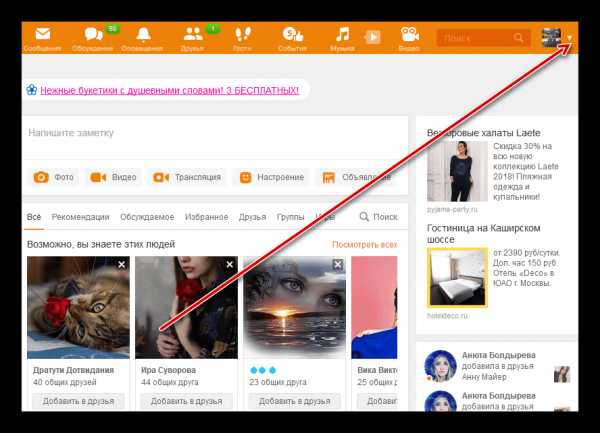The height and width of the screenshot is (433, 600).
Task: Open Messages envelope icon in top bar
Action: point(42,34)
